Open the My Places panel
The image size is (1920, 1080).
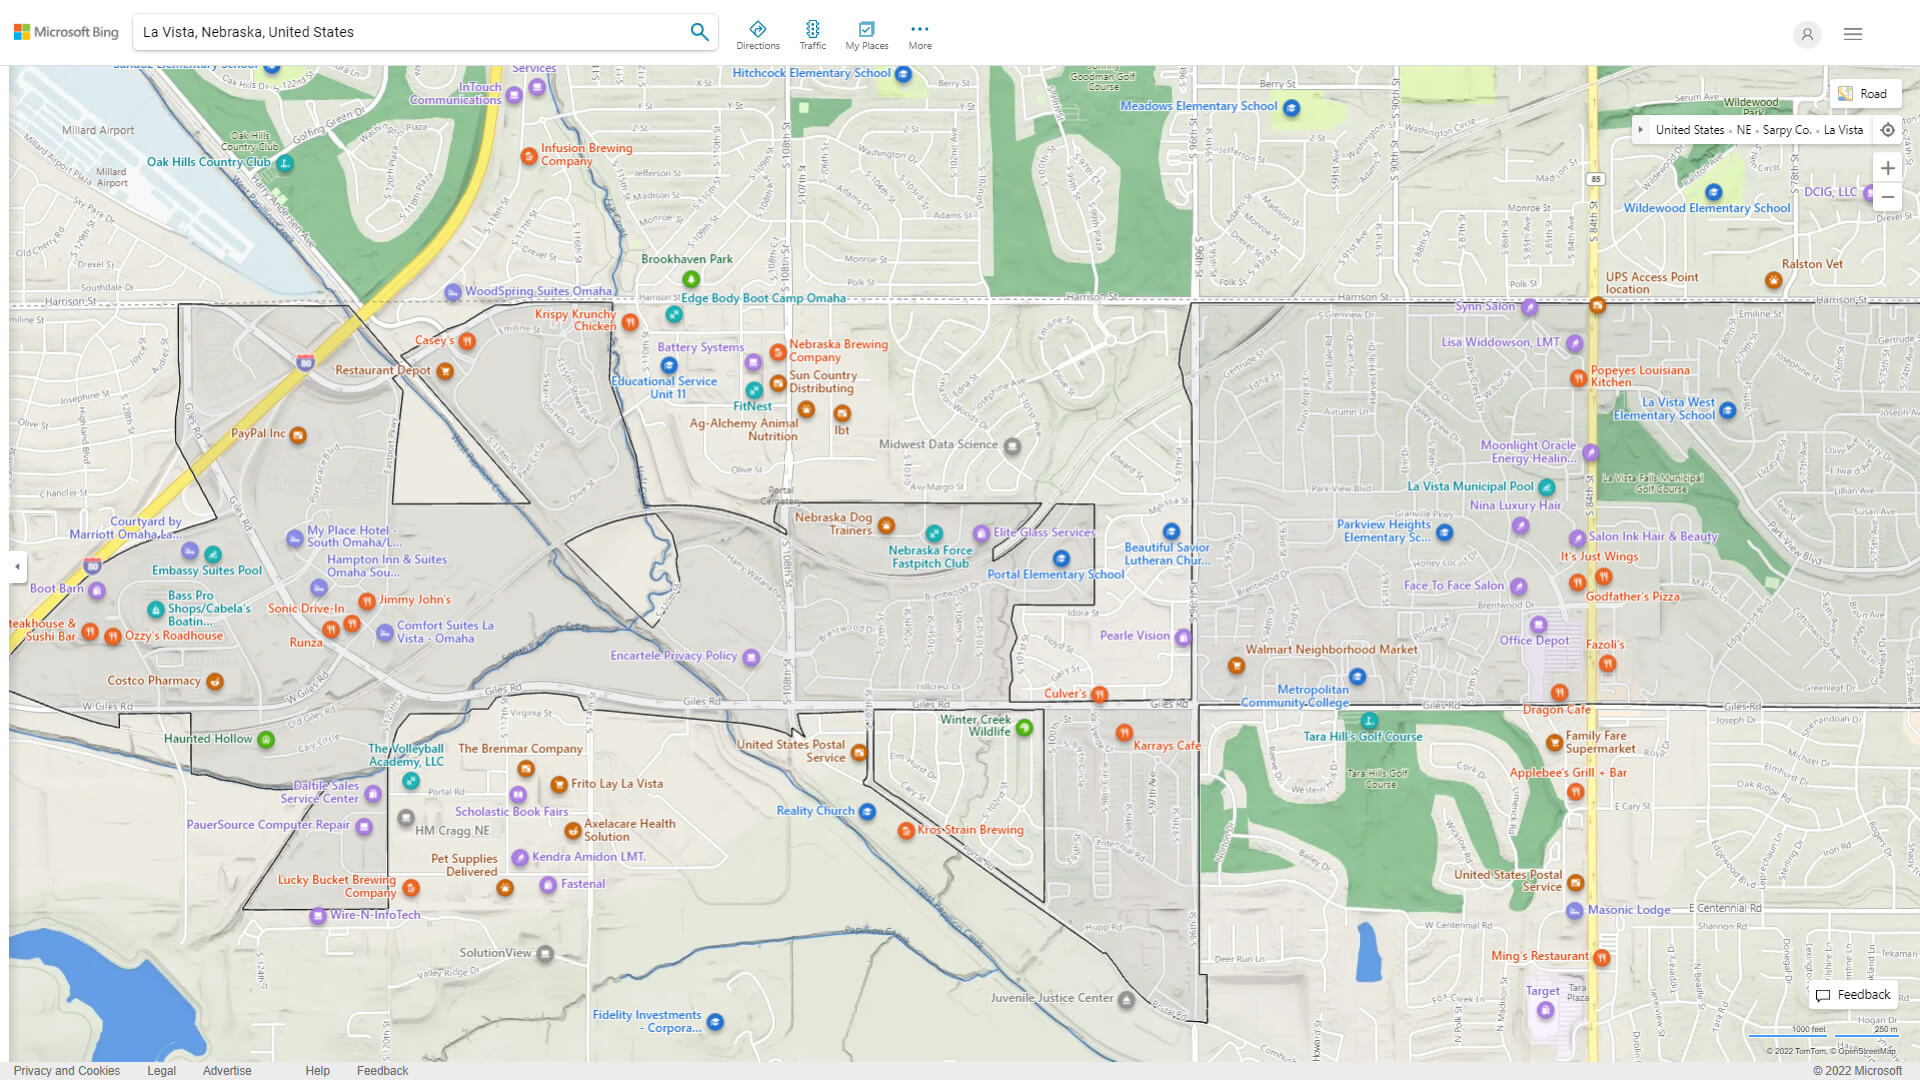click(866, 33)
